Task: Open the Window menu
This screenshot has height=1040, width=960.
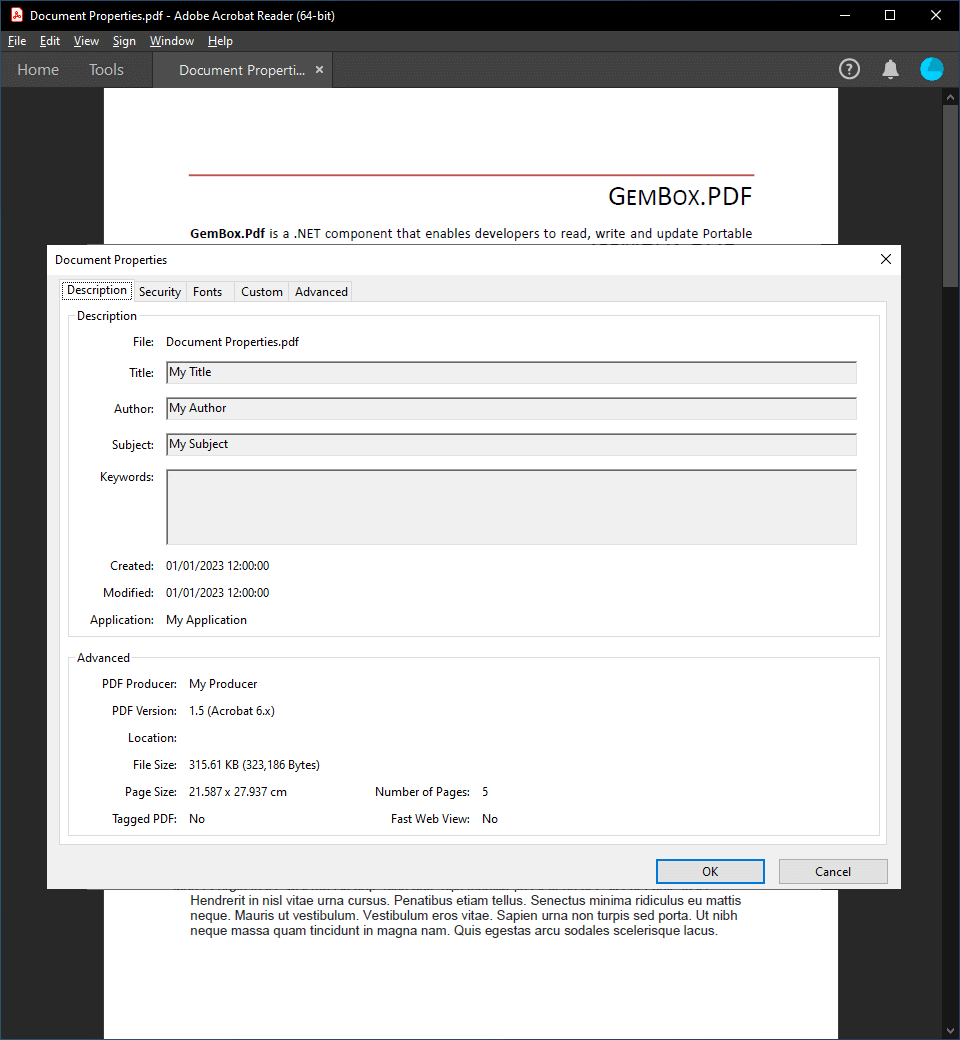Action: tap(171, 41)
